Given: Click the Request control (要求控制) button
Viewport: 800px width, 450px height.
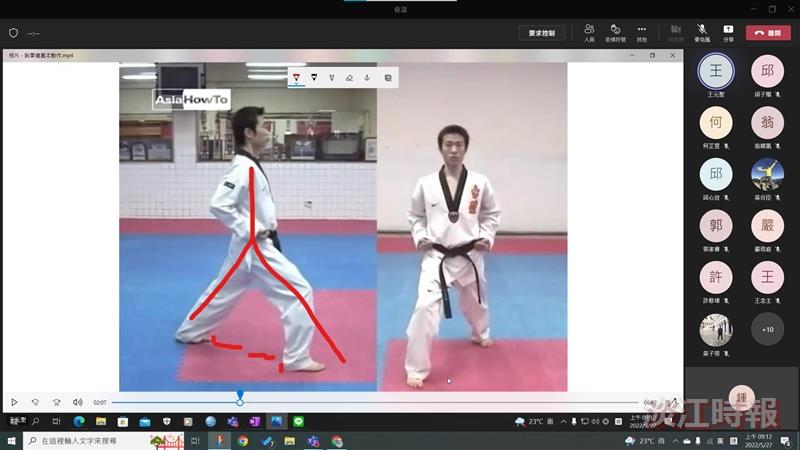Looking at the screenshot, I should 542,33.
